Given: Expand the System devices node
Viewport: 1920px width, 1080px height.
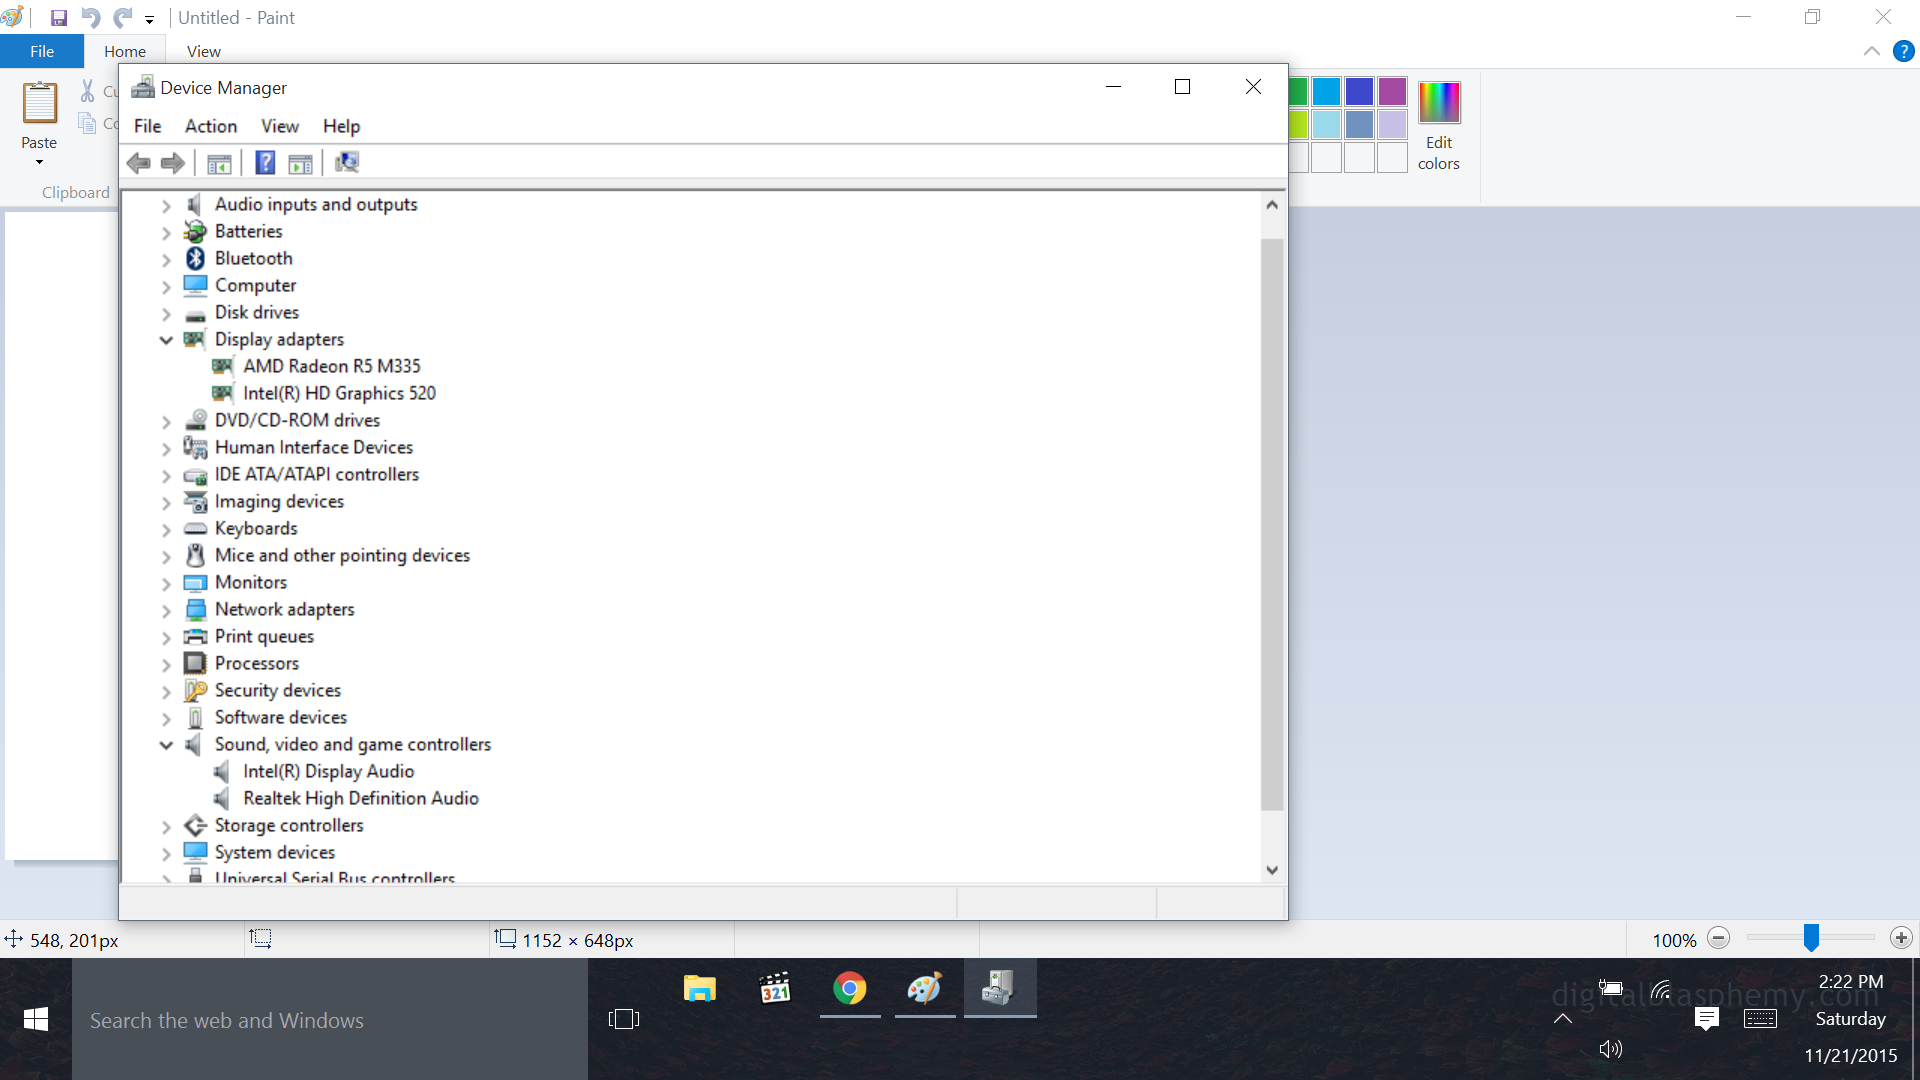Looking at the screenshot, I should pos(166,853).
